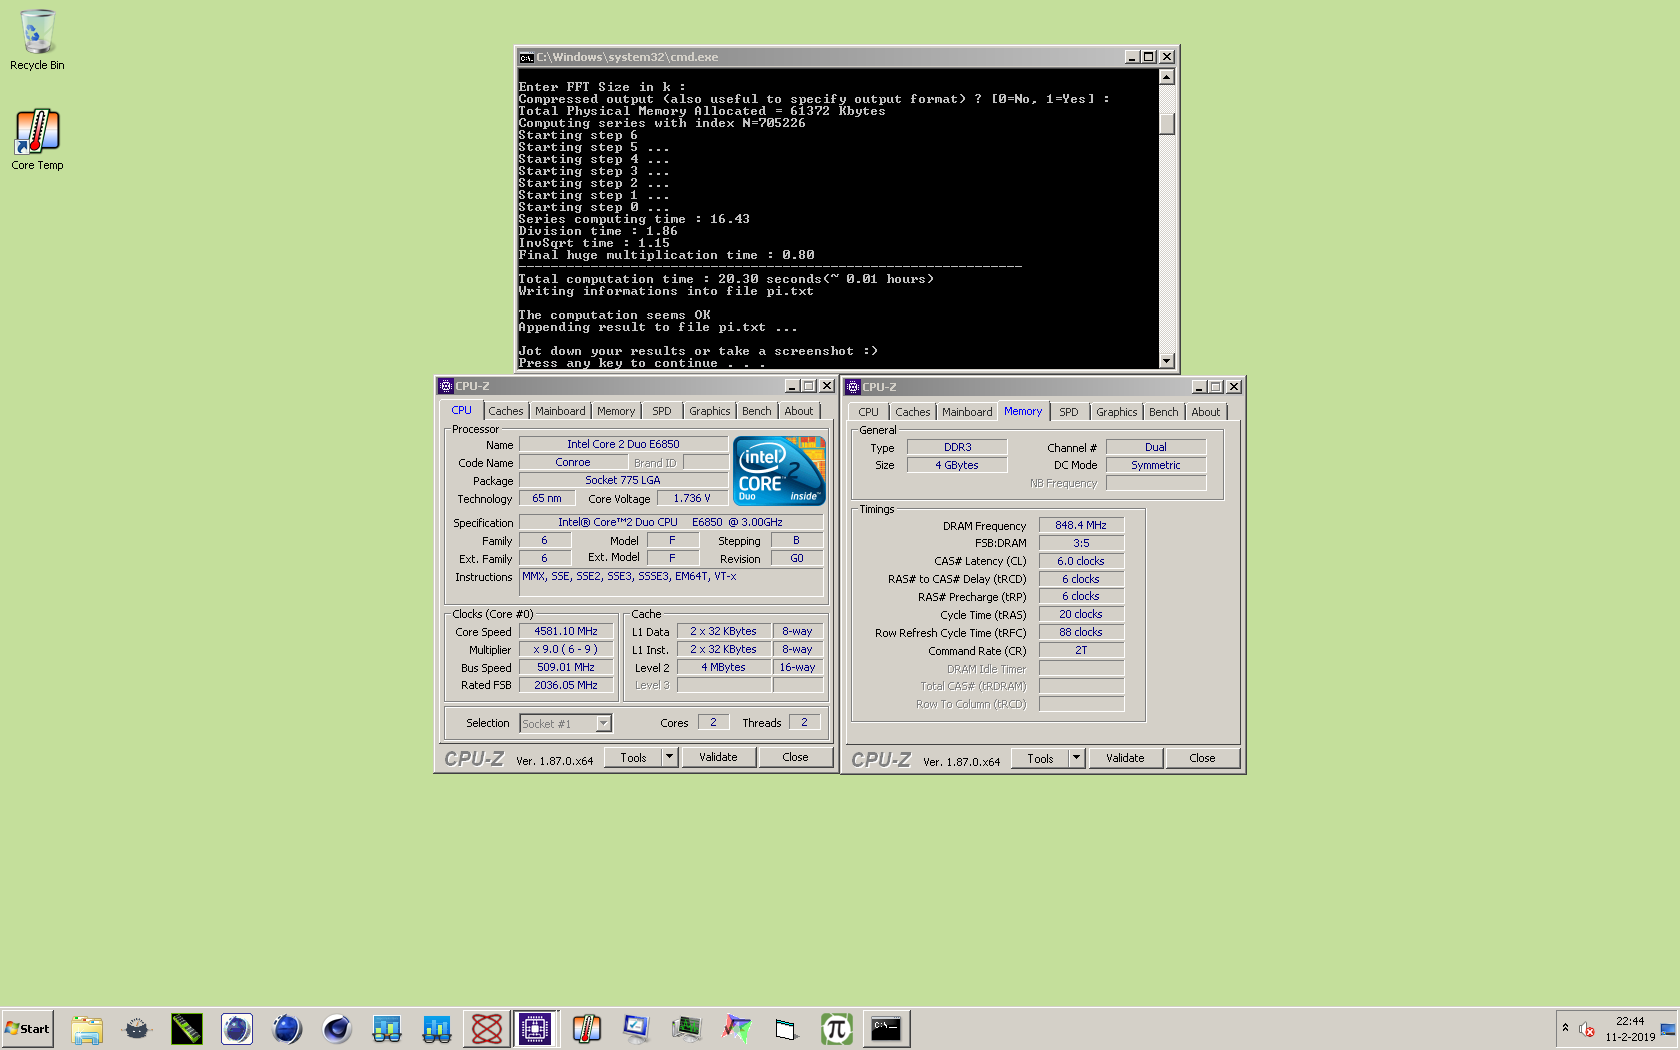
Task: Open the Core Temp thermometer taskbar icon
Action: (x=587, y=1029)
